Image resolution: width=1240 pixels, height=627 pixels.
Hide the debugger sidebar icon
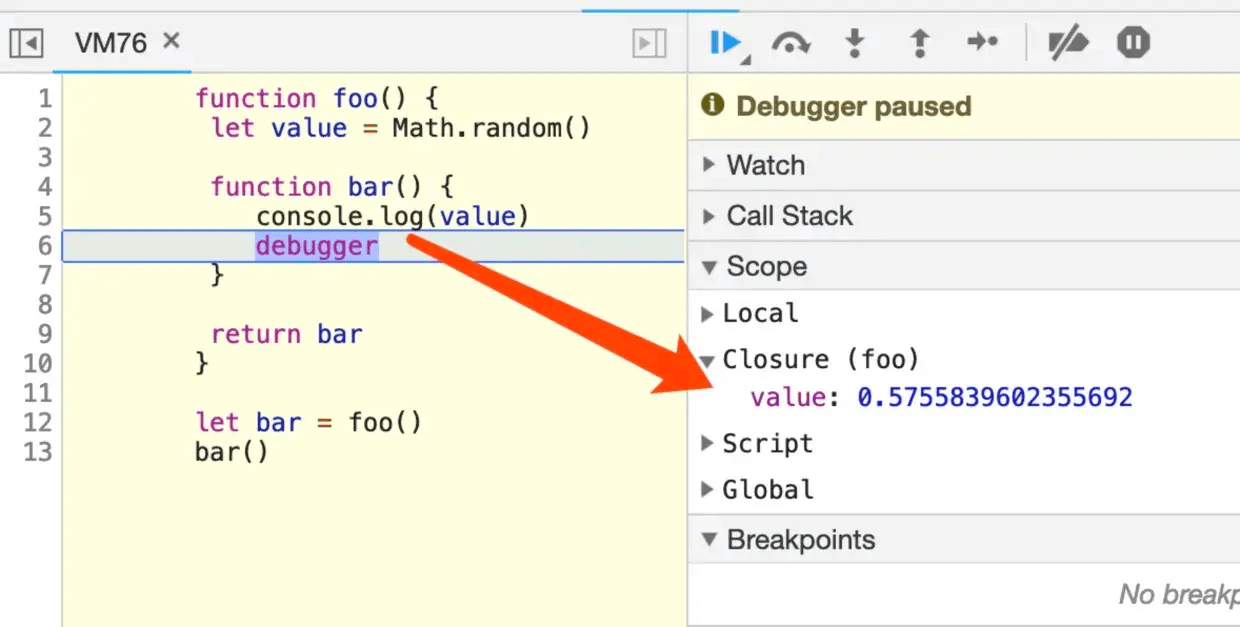pos(649,43)
